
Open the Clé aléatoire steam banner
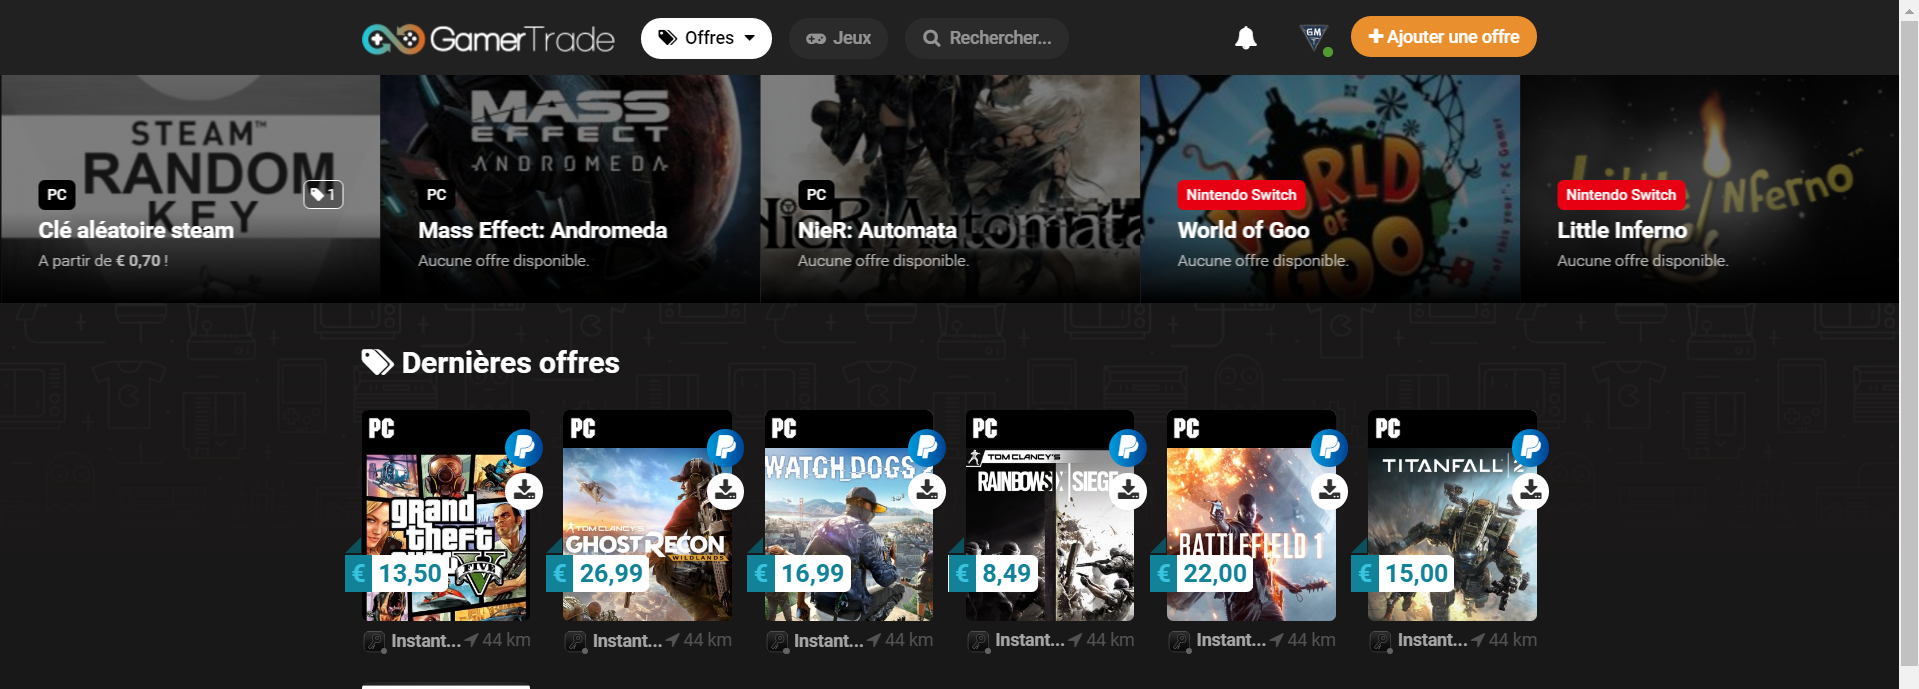tap(190, 189)
